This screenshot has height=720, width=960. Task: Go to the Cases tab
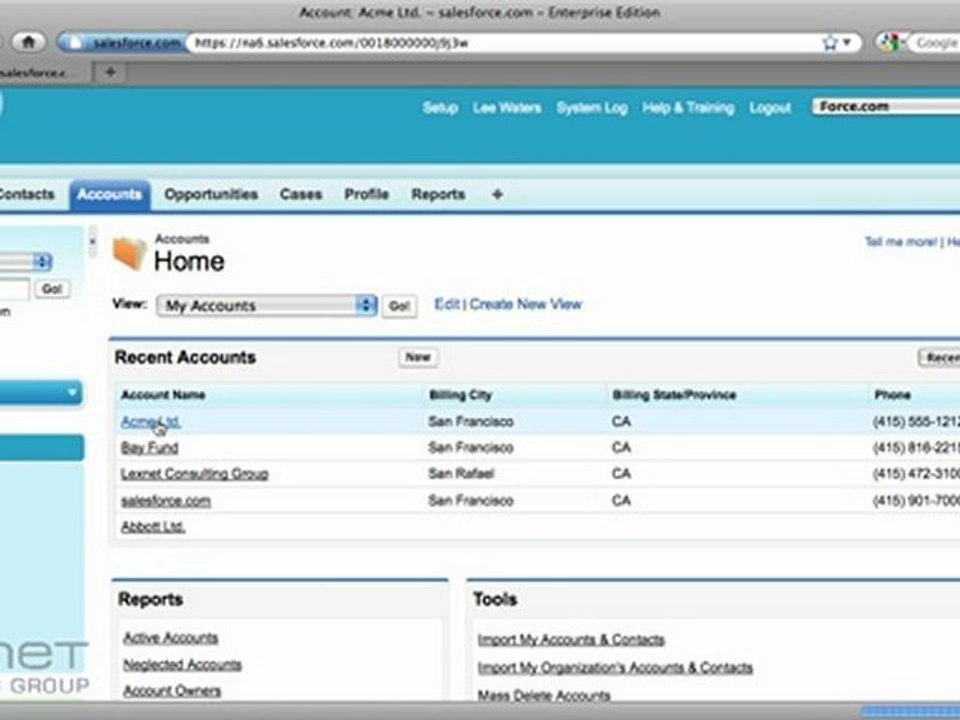[301, 195]
